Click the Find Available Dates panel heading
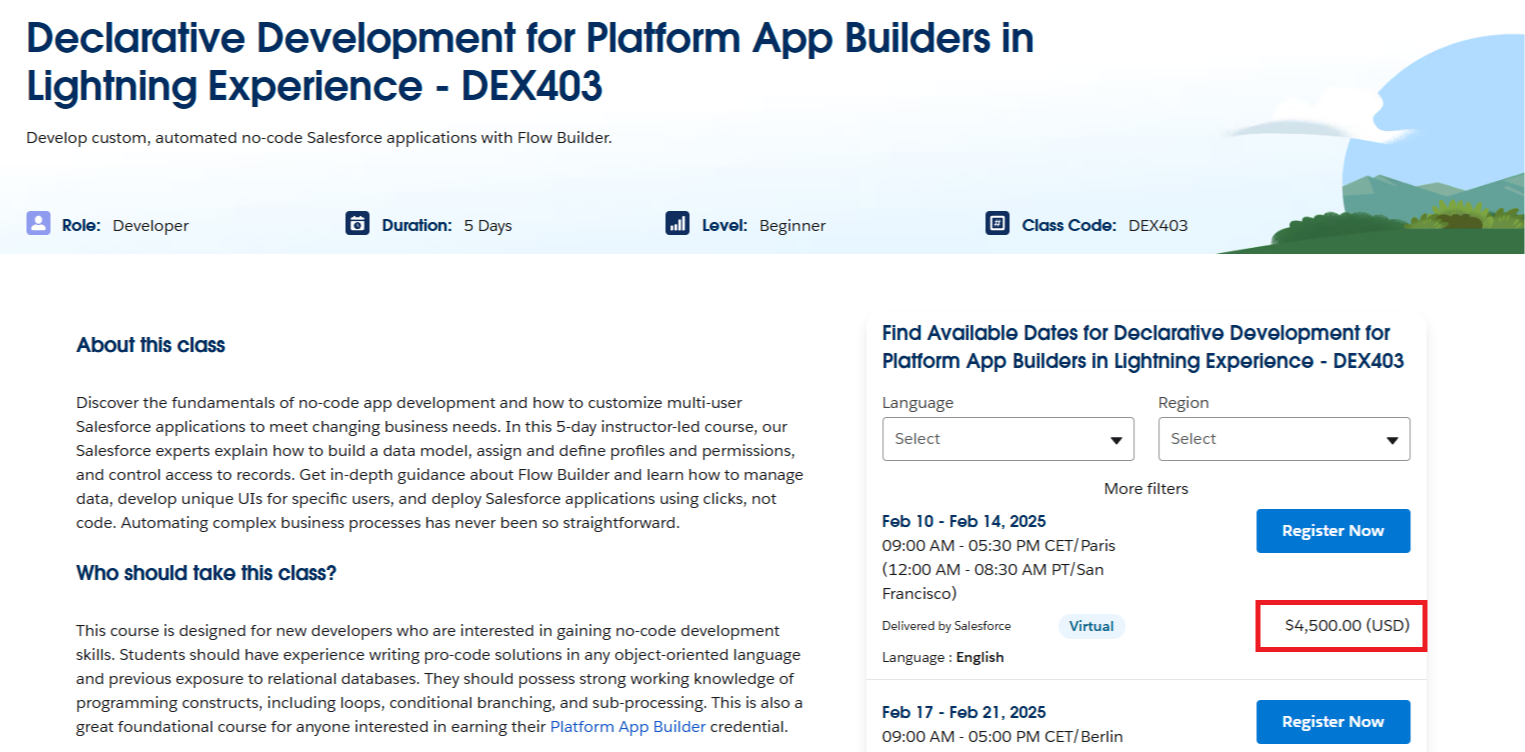Image resolution: width=1525 pixels, height=752 pixels. pyautogui.click(x=1143, y=347)
